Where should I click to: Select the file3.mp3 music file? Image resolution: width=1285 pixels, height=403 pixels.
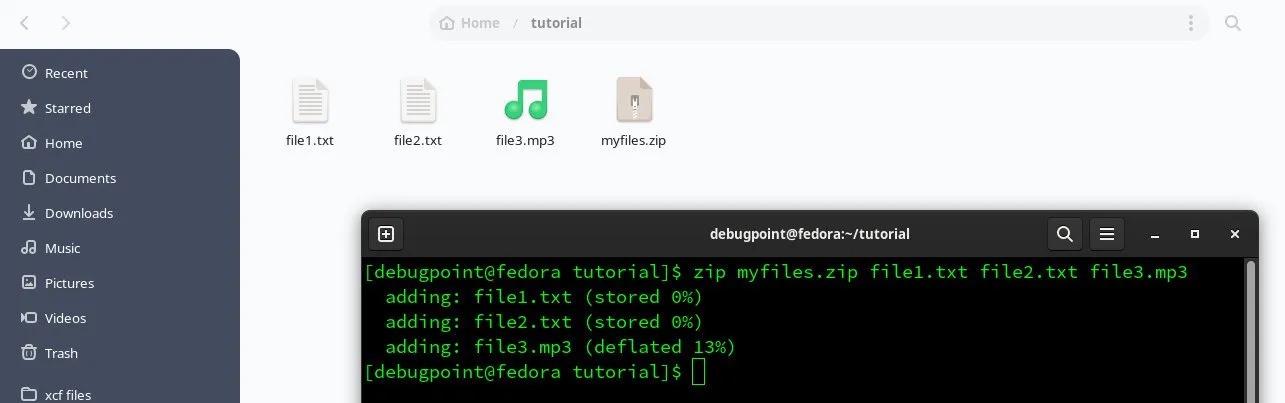525,101
